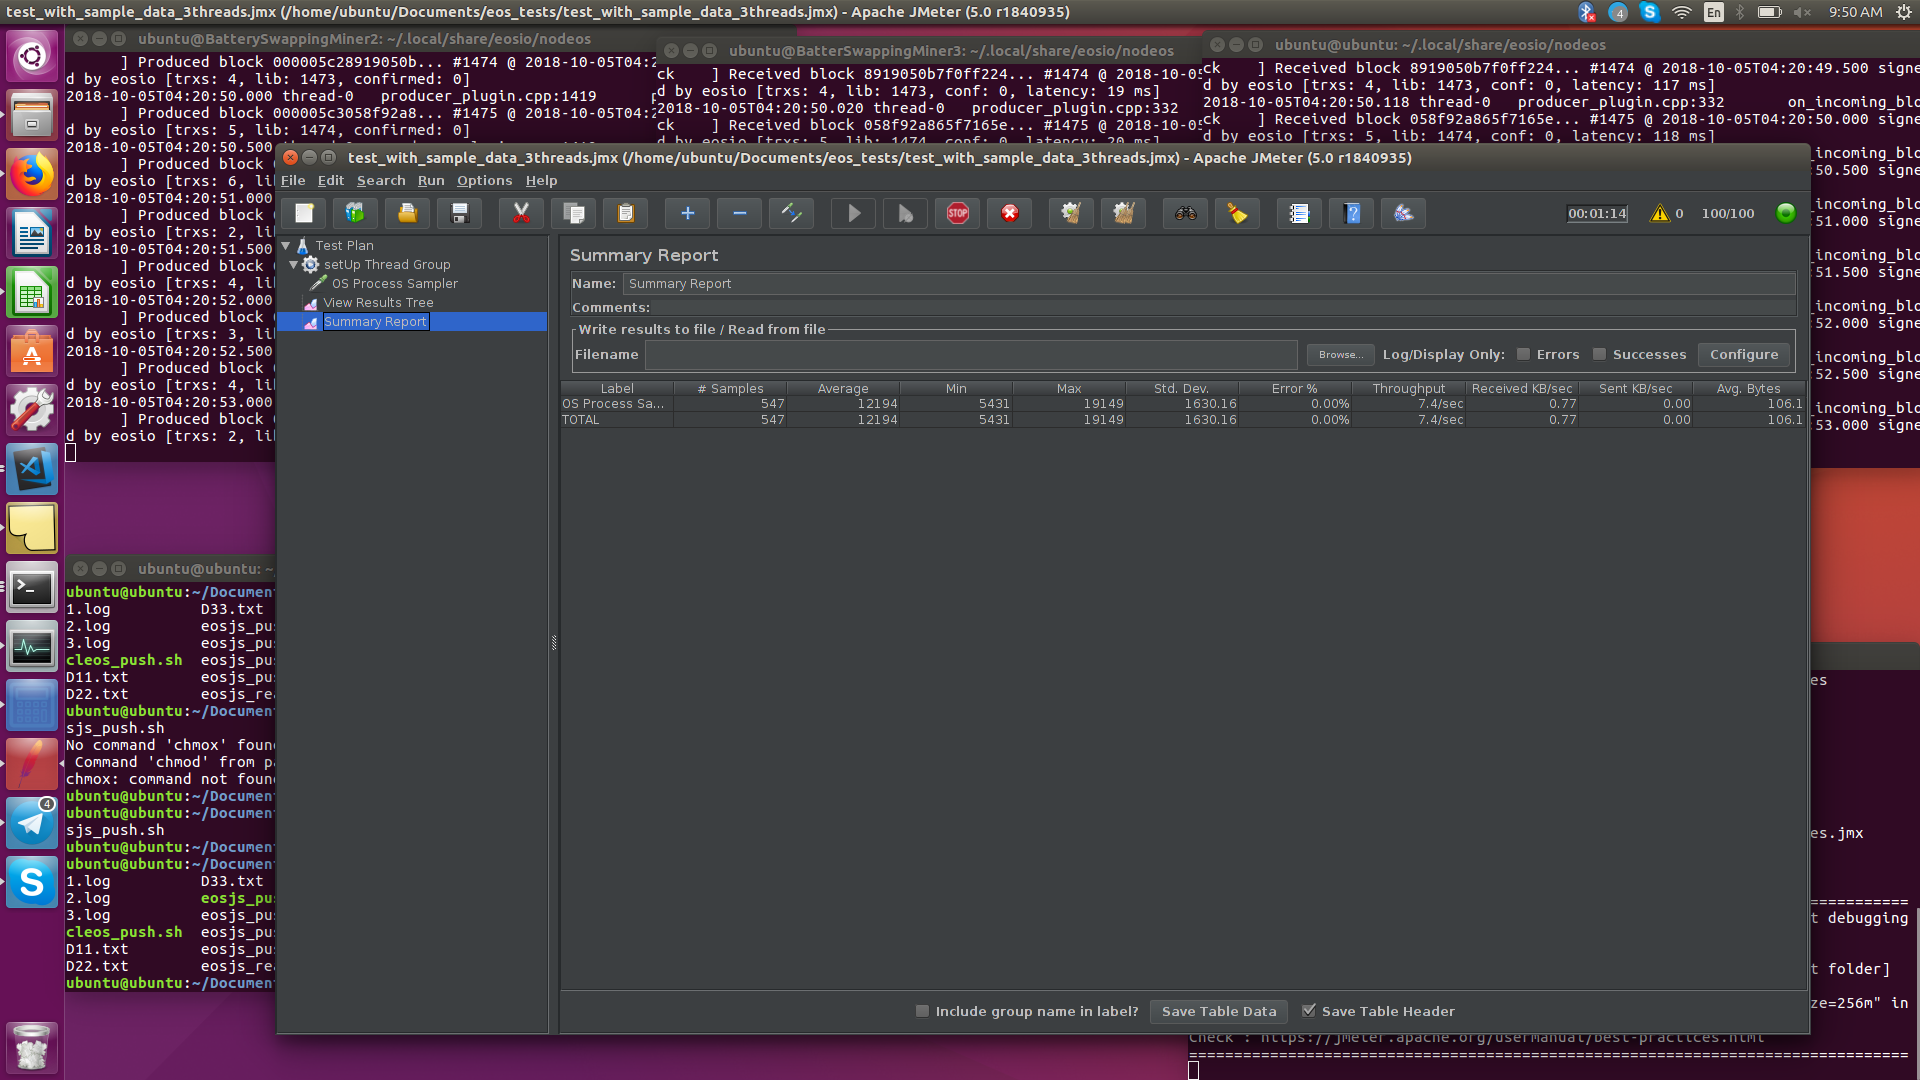Image resolution: width=1920 pixels, height=1080 pixels.
Task: Select View Results Tree in tree
Action: tap(378, 303)
